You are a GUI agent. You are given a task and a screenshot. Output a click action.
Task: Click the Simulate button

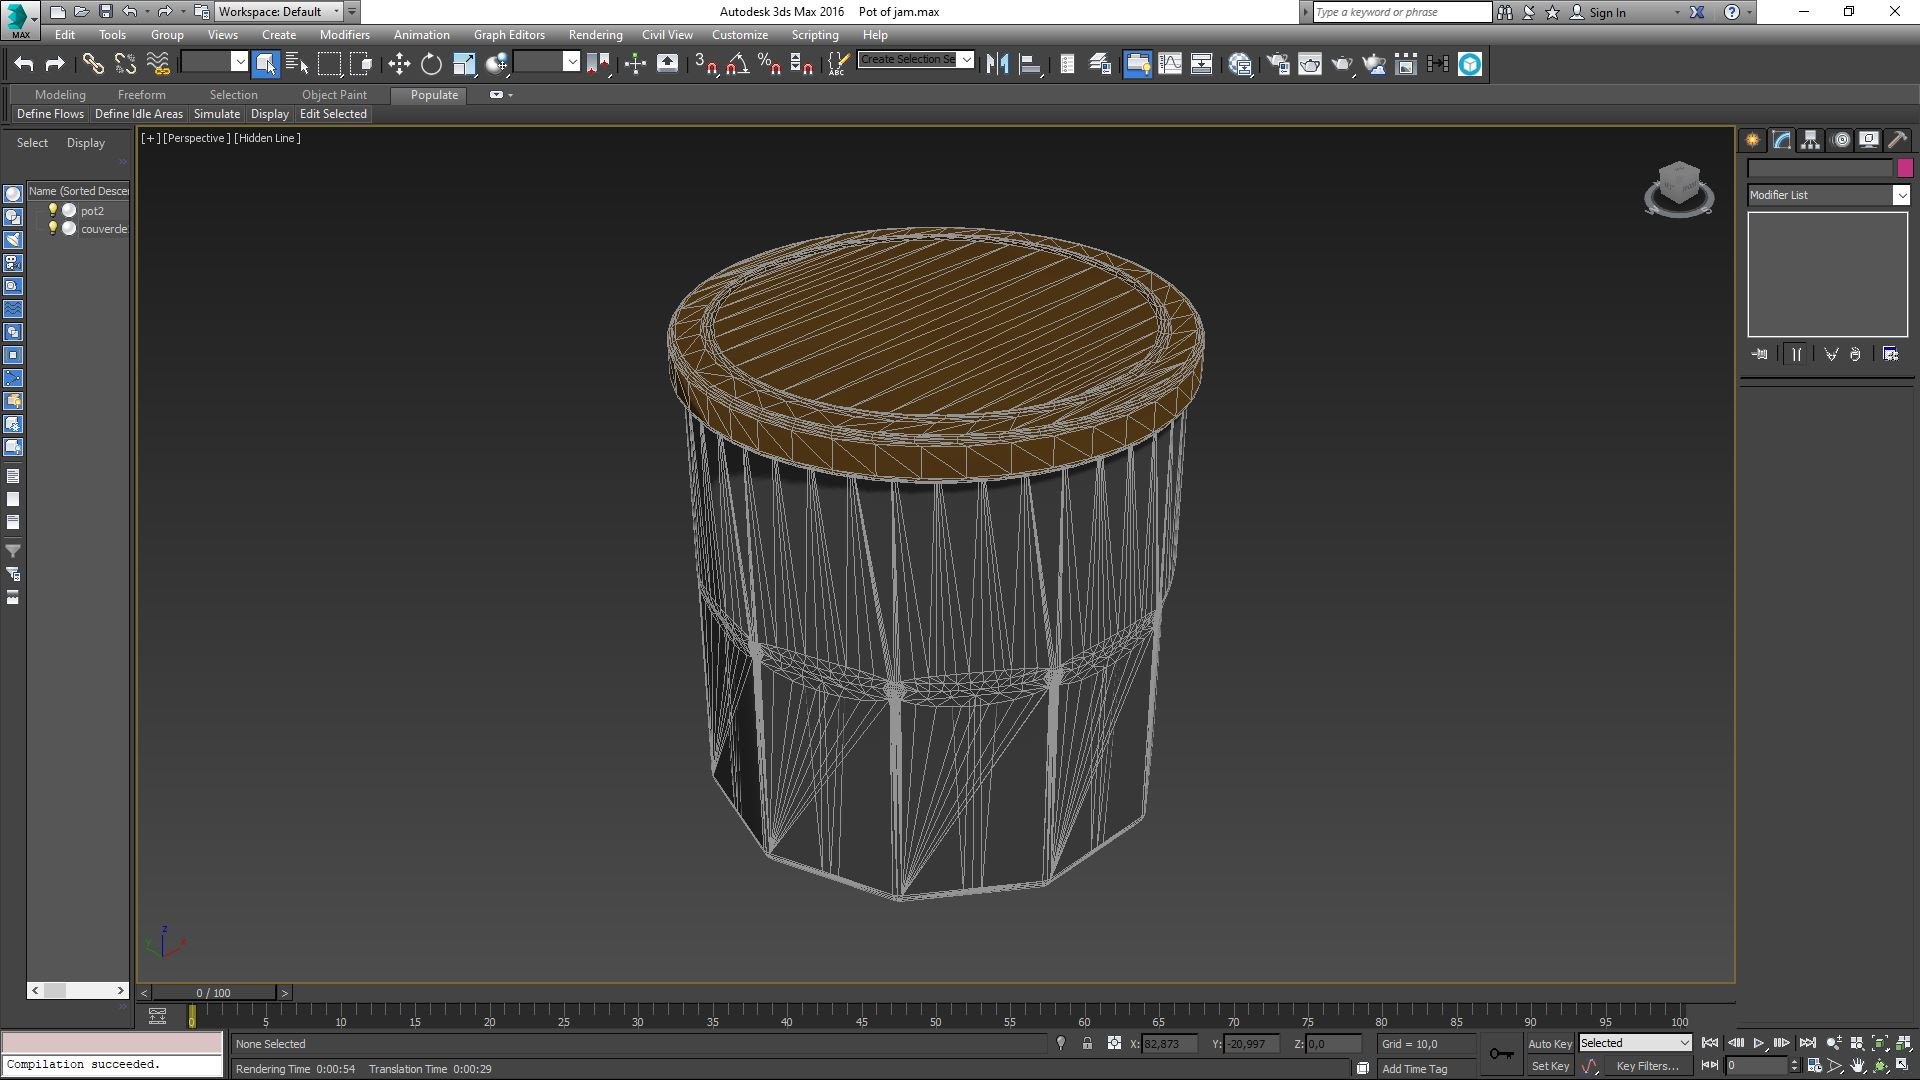(x=216, y=114)
